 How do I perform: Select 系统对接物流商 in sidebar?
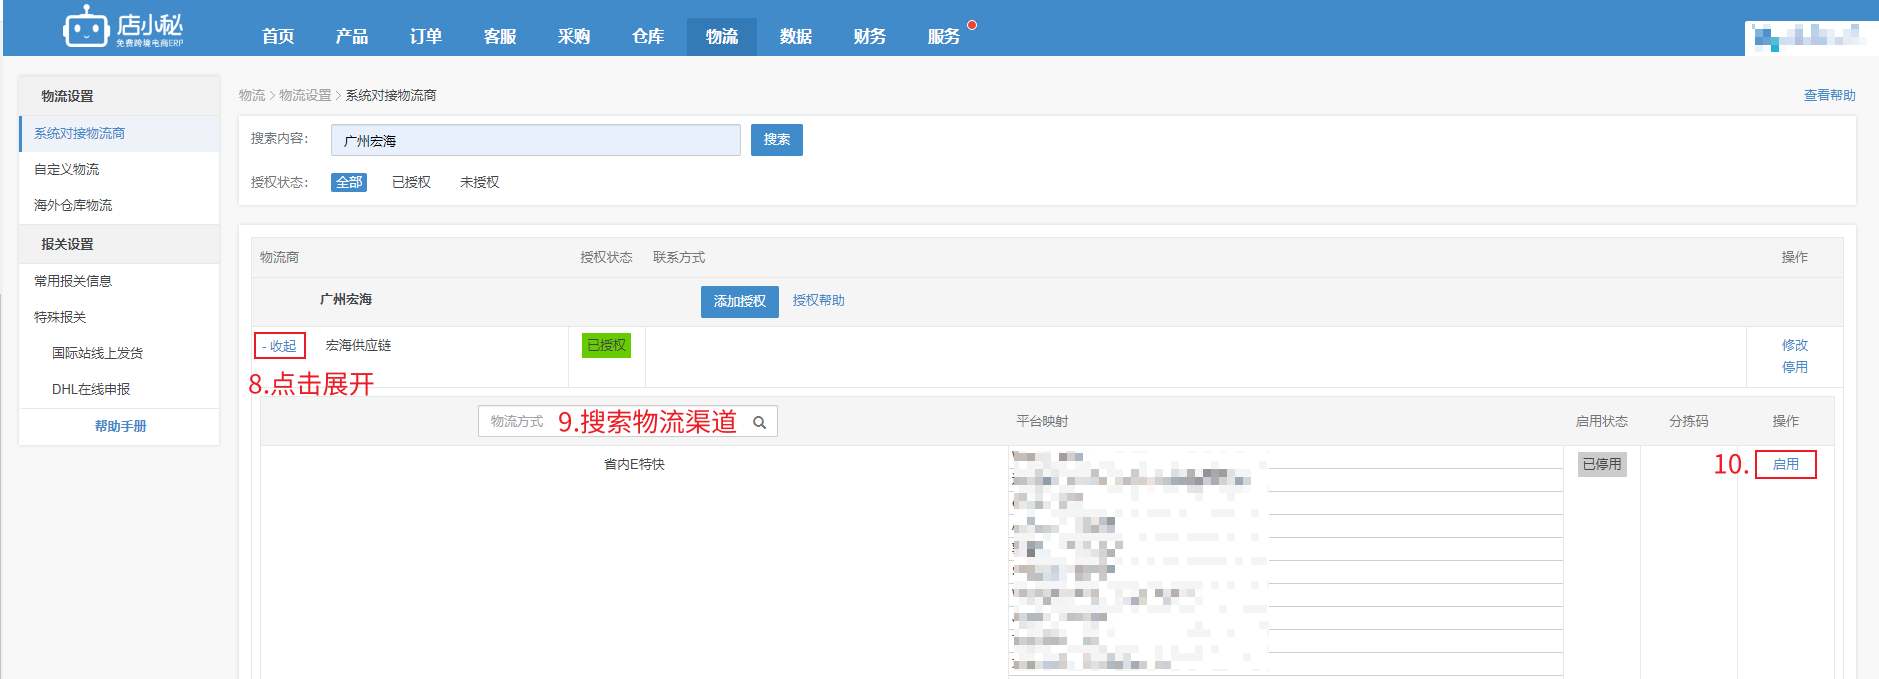pos(119,133)
